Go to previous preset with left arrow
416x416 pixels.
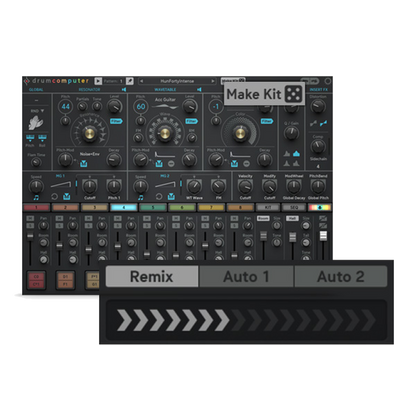tap(141, 81)
